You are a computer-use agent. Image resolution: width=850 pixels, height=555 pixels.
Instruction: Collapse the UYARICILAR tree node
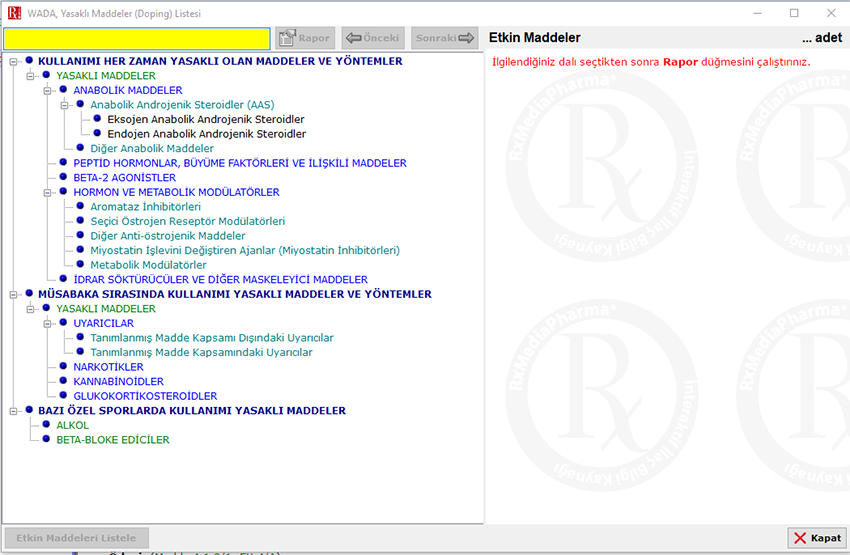pyautogui.click(x=47, y=323)
